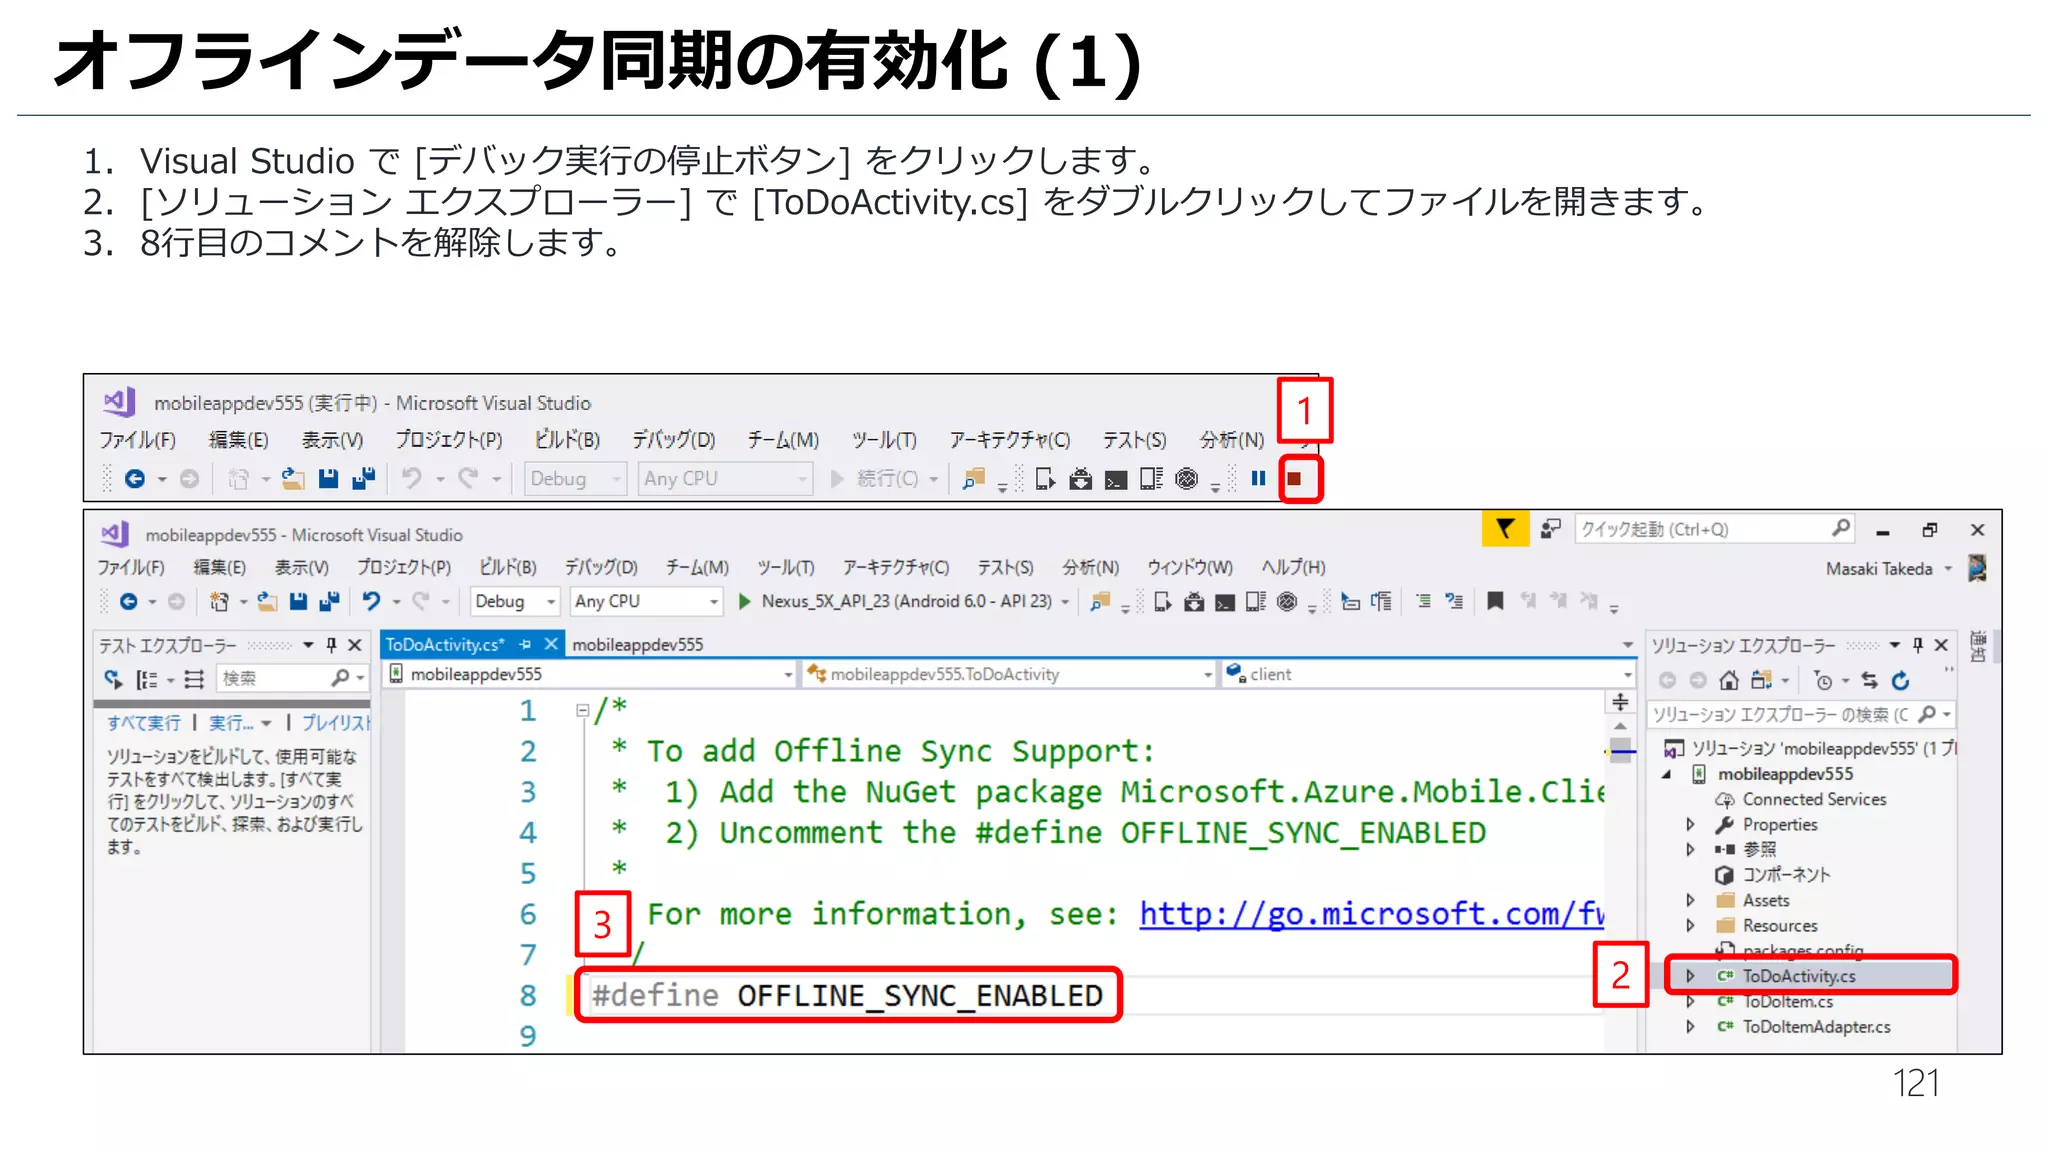Screen dimensions: 2048x1152
Task: Click the send feedback icon beside quick launch
Action: coord(1551,528)
